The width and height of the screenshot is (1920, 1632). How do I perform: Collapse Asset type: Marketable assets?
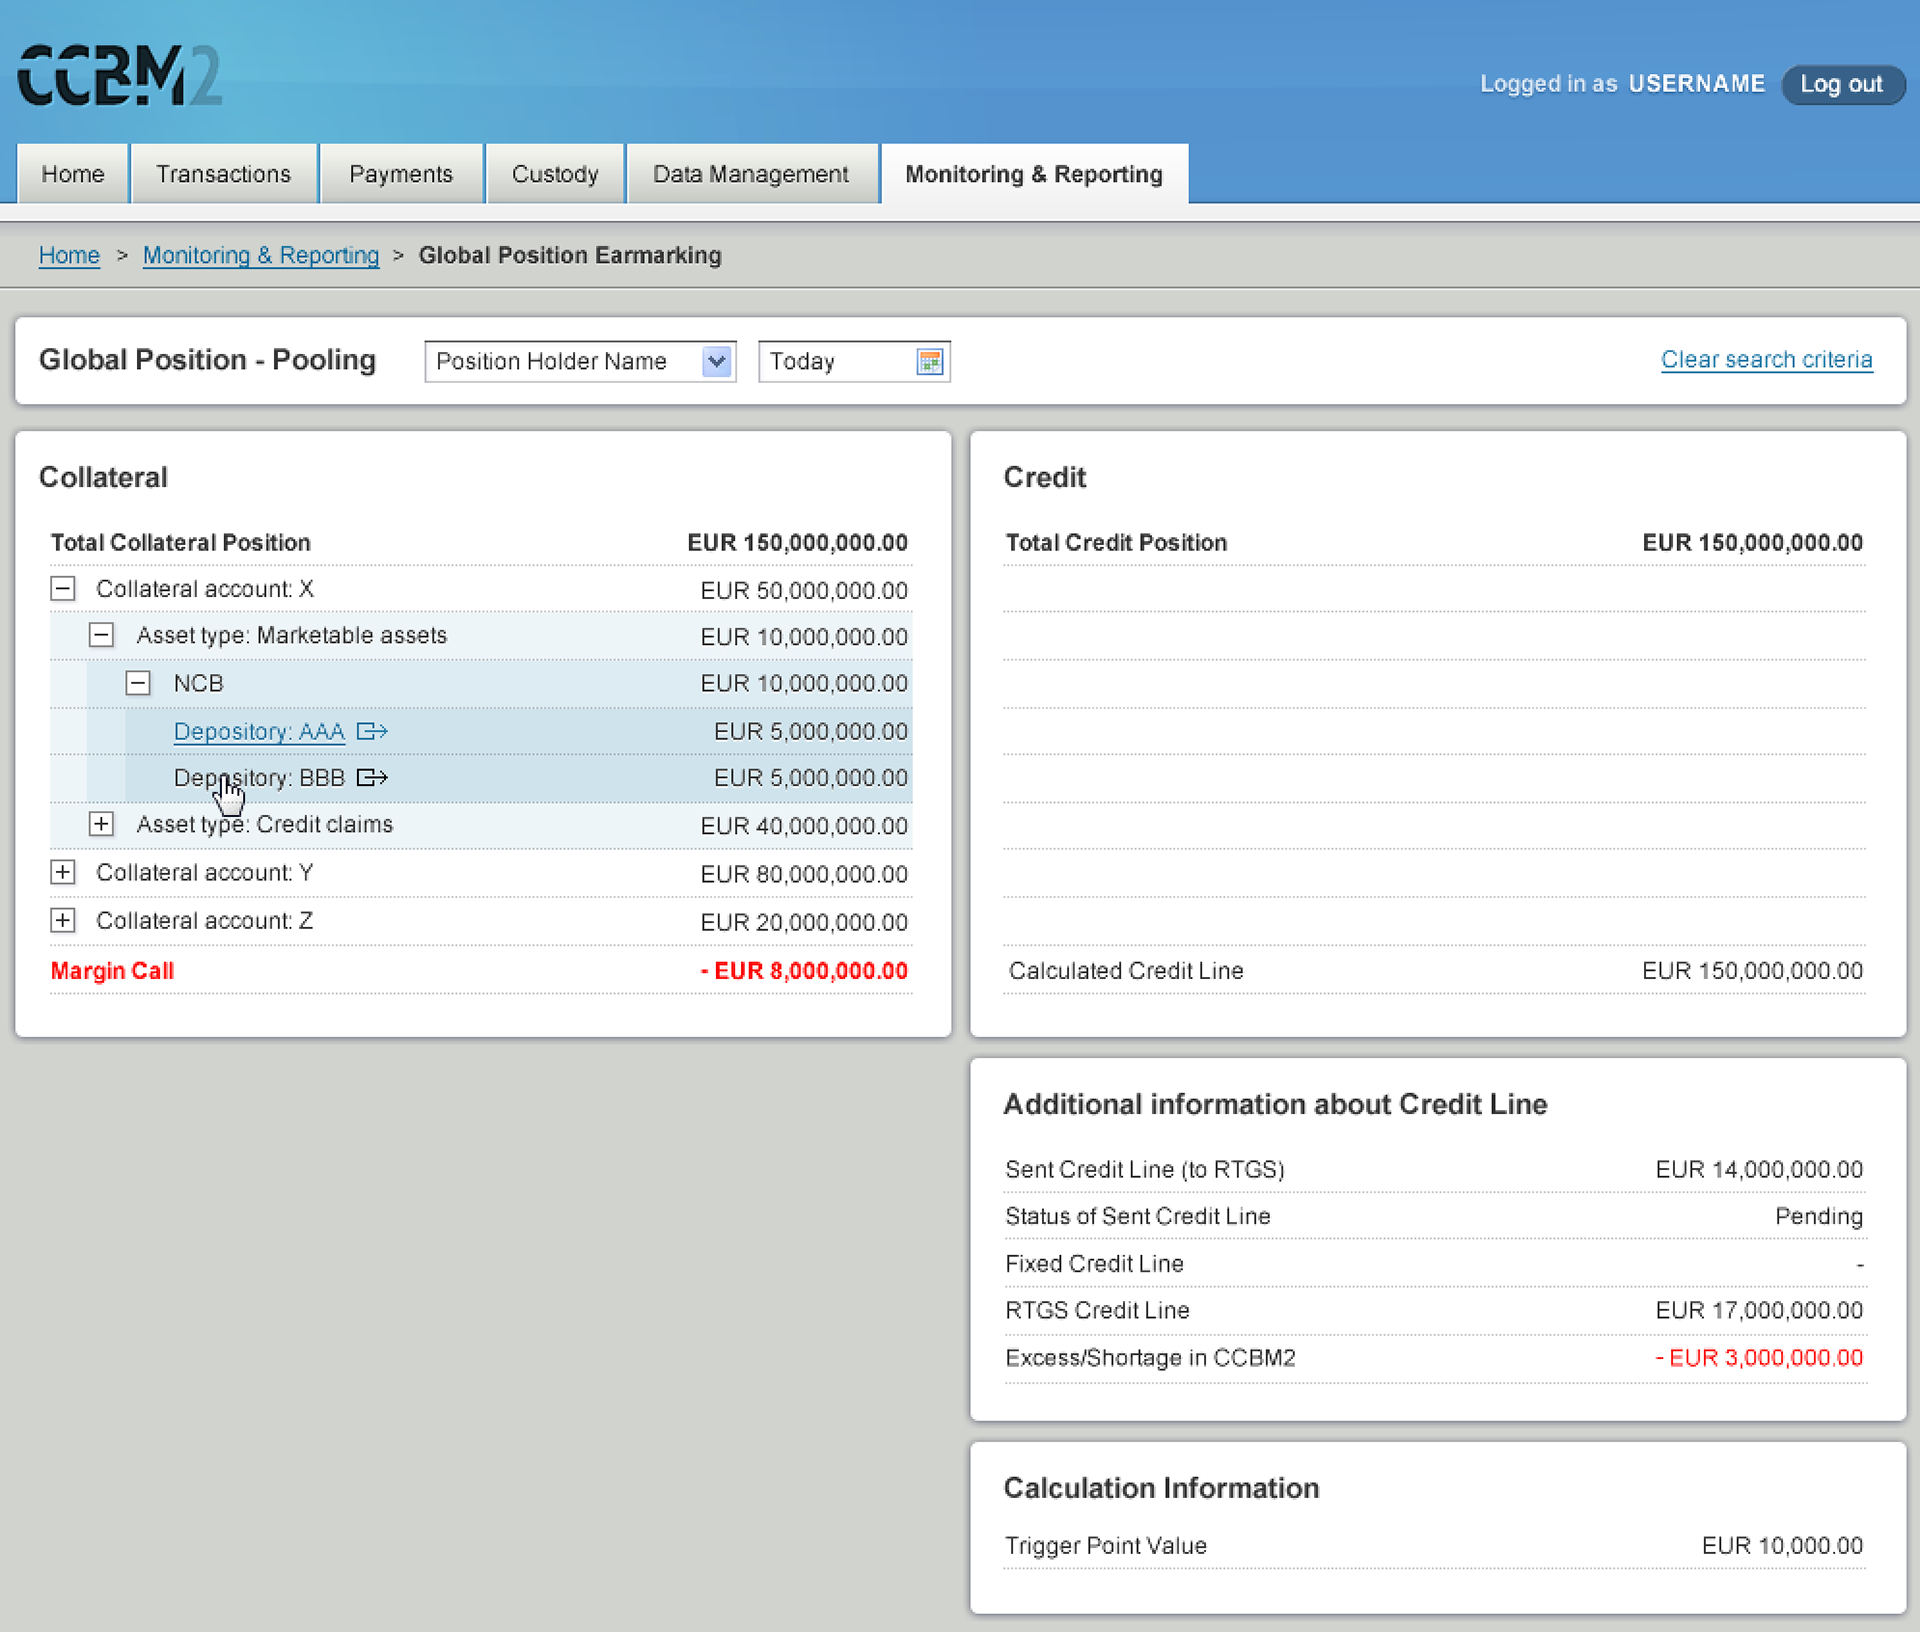click(101, 635)
